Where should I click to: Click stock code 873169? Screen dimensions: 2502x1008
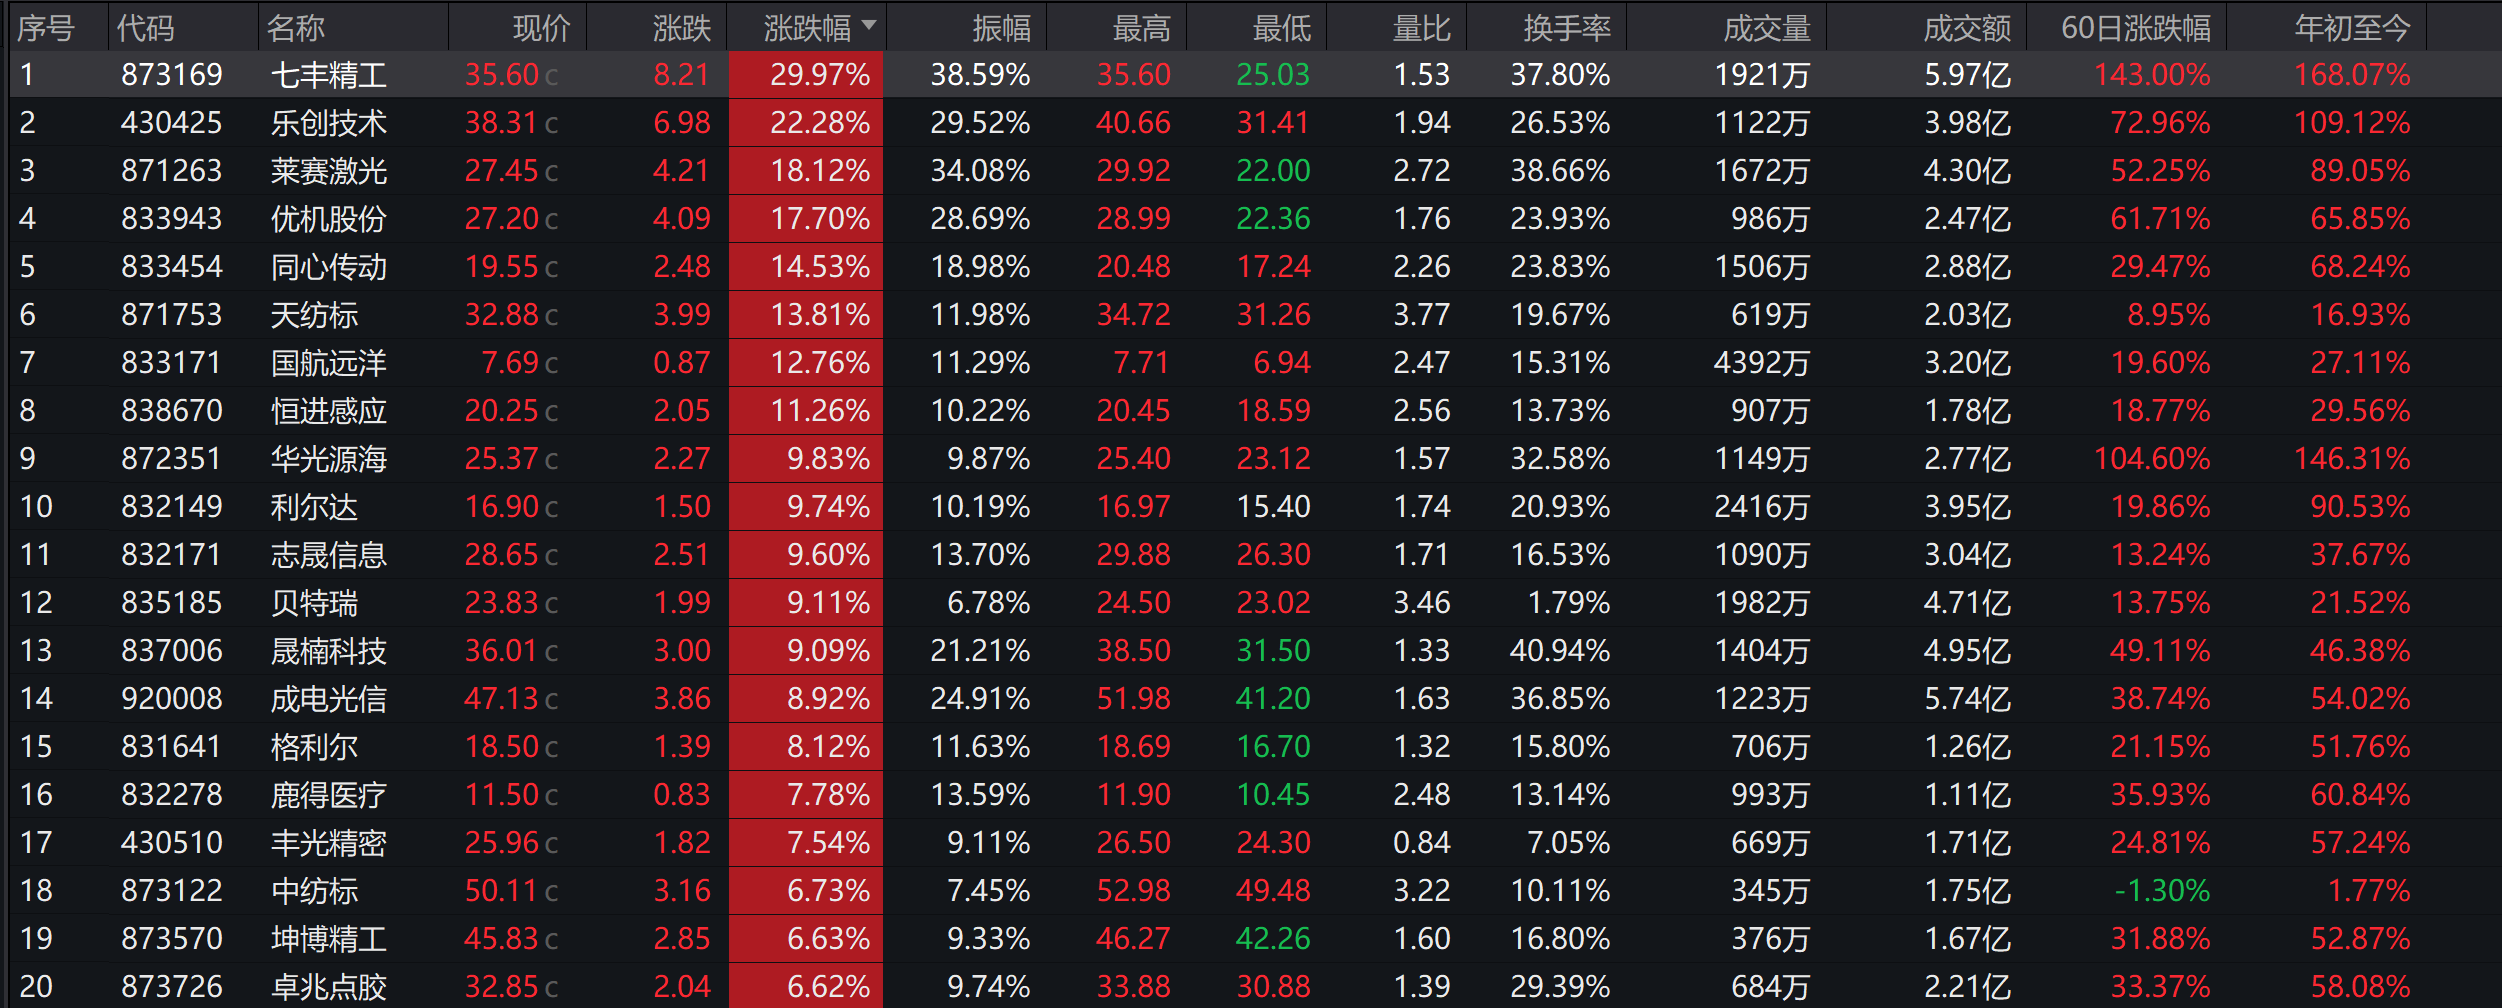172,75
